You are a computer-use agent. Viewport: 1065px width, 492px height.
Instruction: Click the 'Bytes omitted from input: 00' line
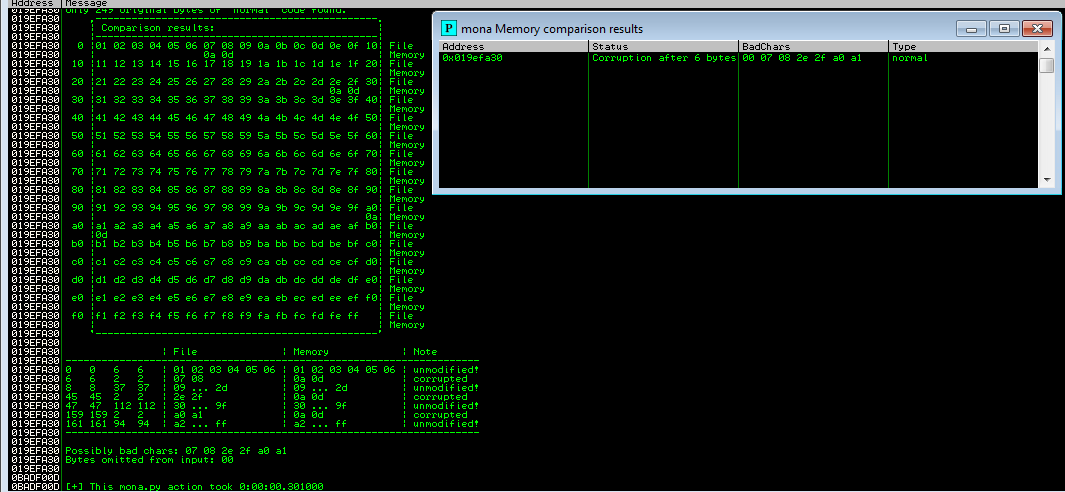(149, 460)
